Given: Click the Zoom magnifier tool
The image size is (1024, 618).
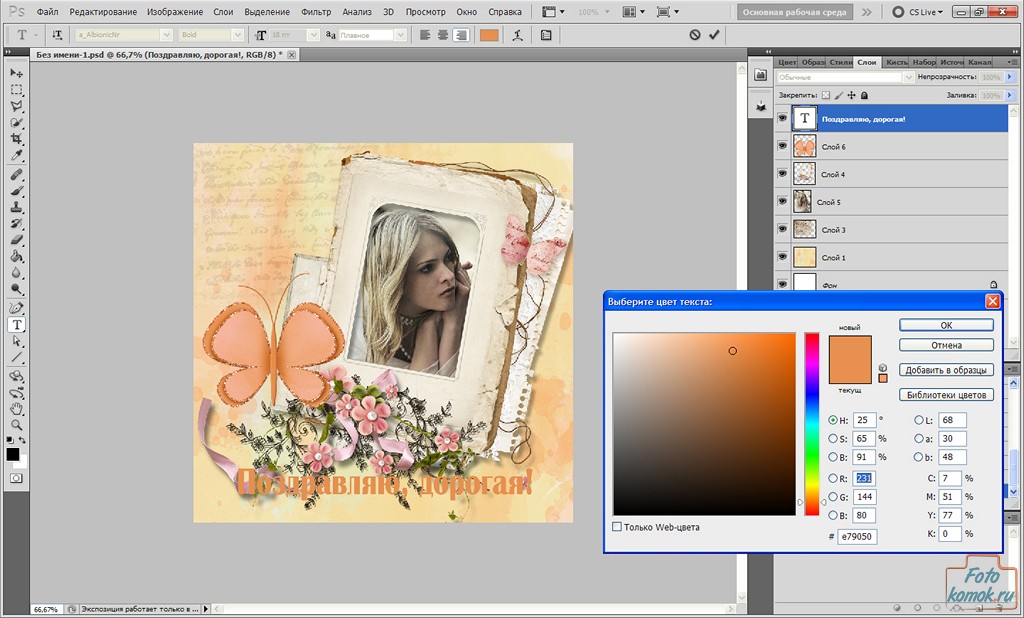Looking at the screenshot, I should tap(17, 425).
